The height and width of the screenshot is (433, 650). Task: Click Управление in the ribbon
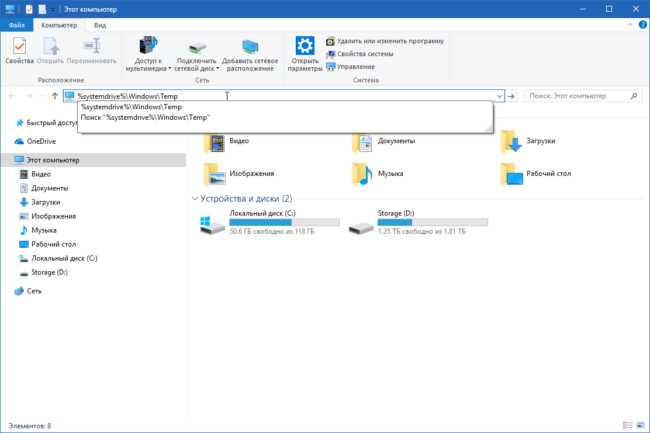(351, 67)
